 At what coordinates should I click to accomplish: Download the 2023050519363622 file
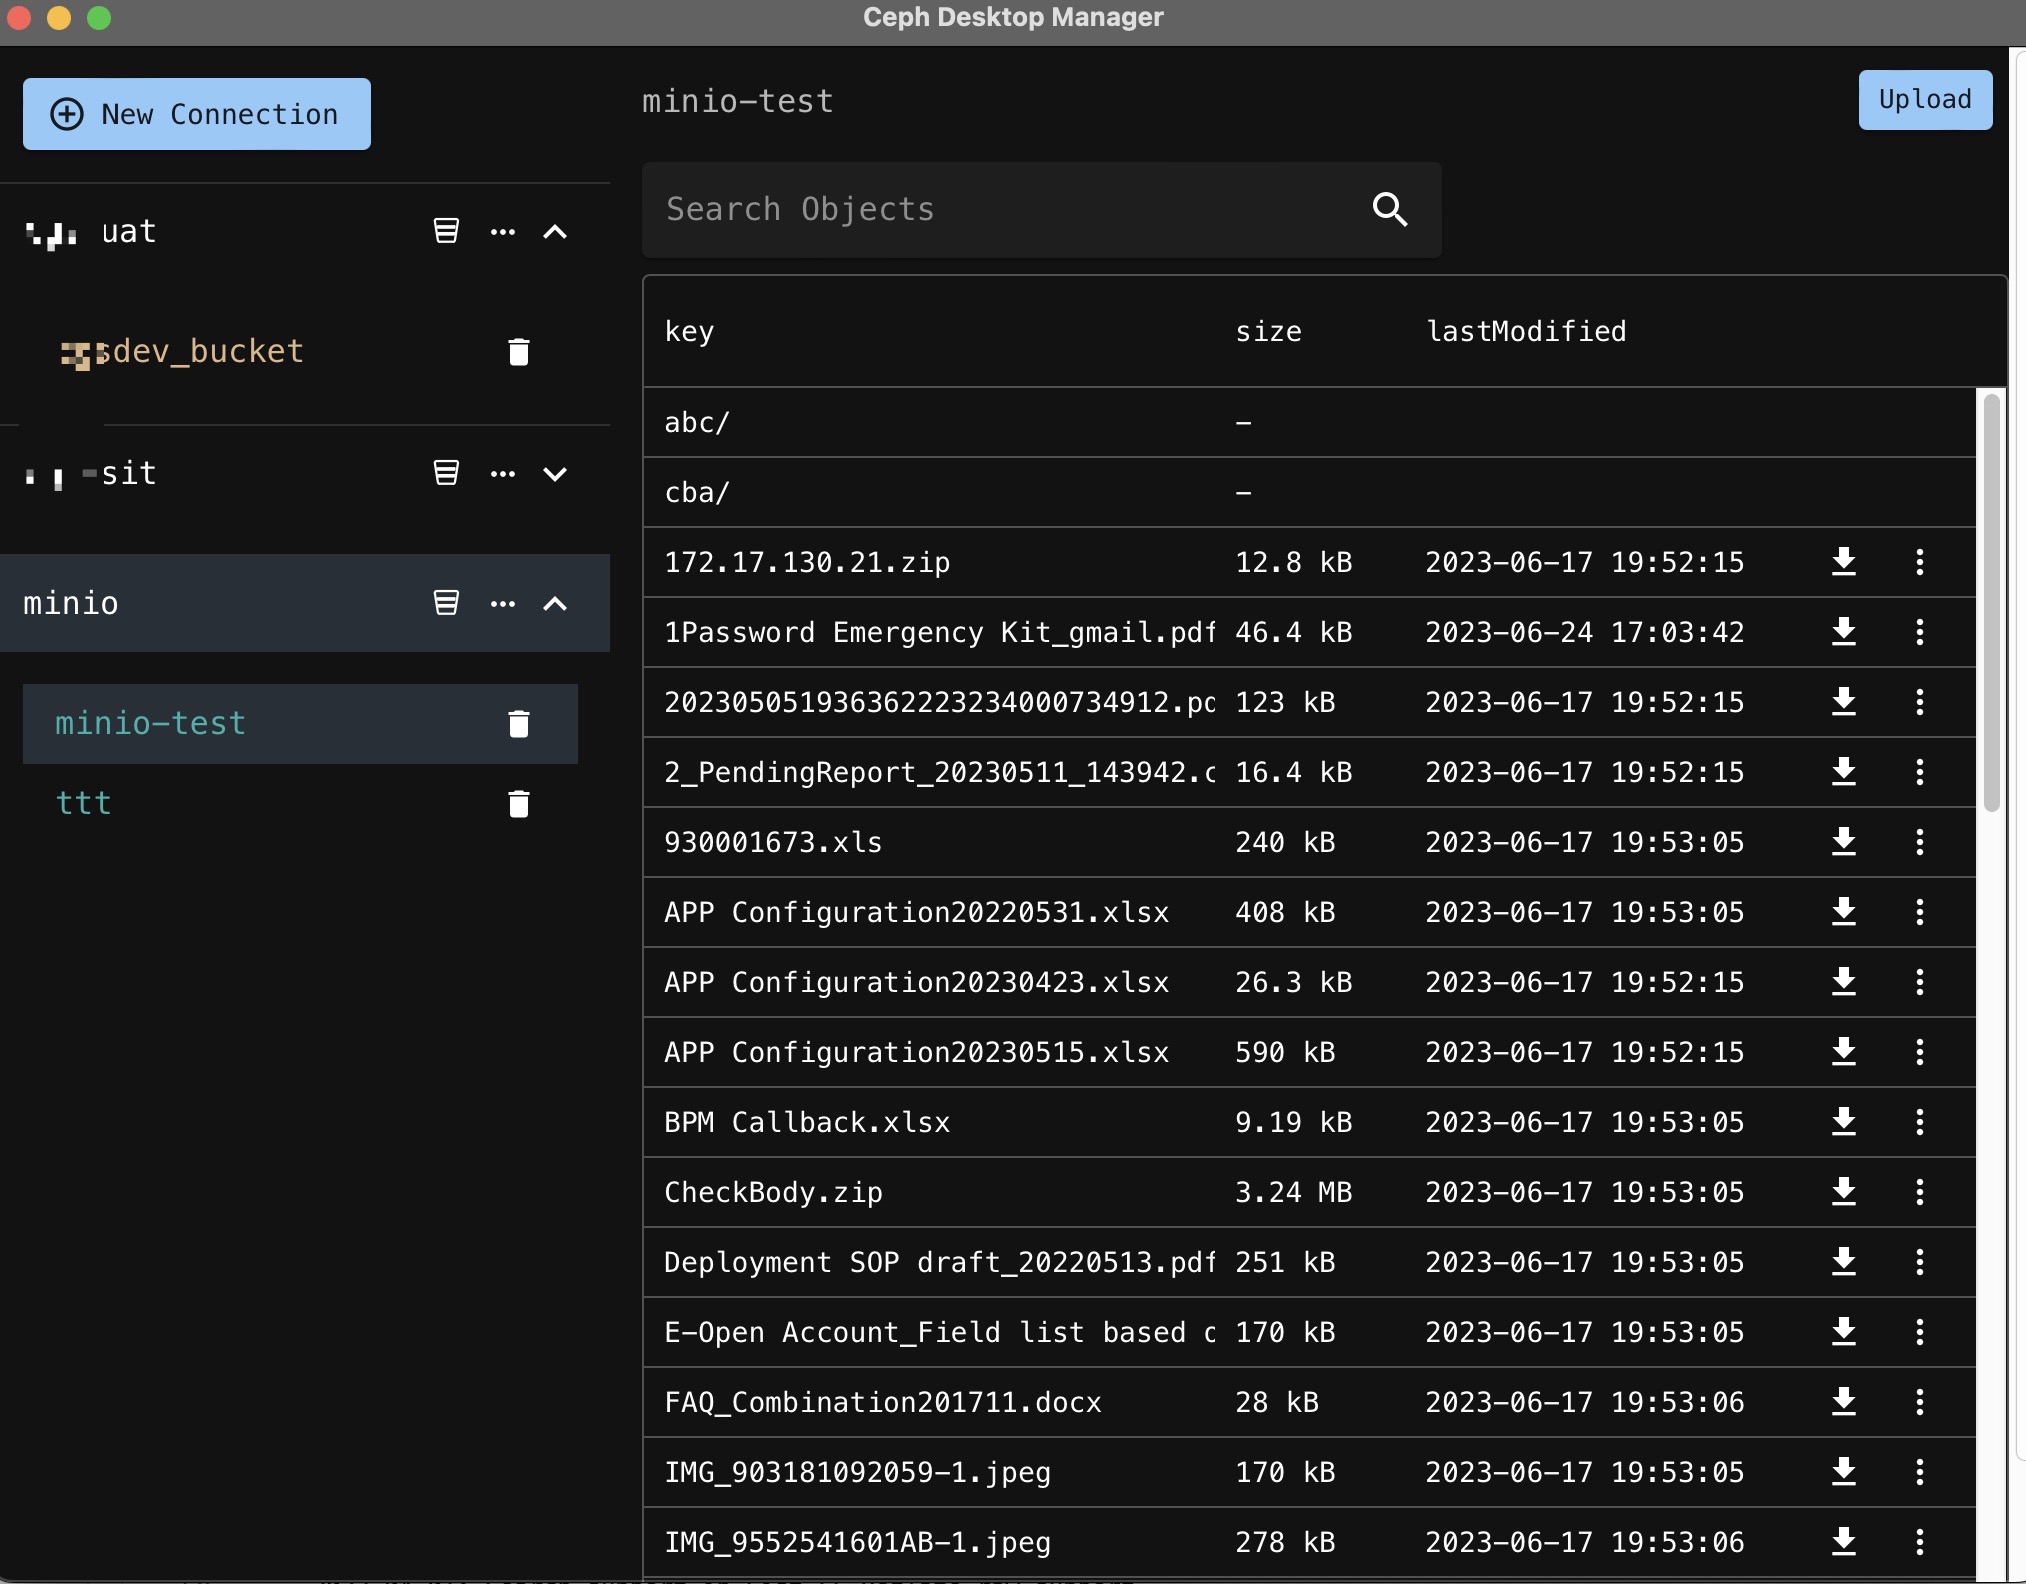pos(1844,702)
